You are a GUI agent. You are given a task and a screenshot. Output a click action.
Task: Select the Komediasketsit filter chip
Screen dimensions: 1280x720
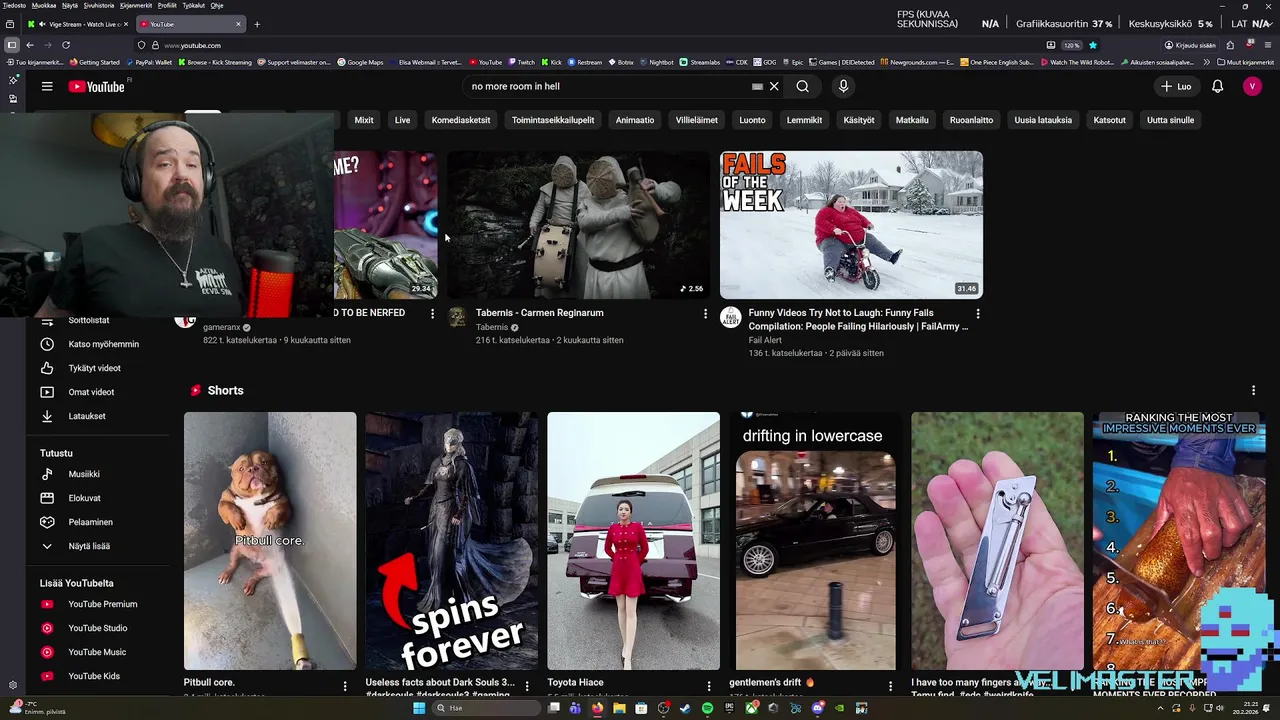(x=461, y=120)
